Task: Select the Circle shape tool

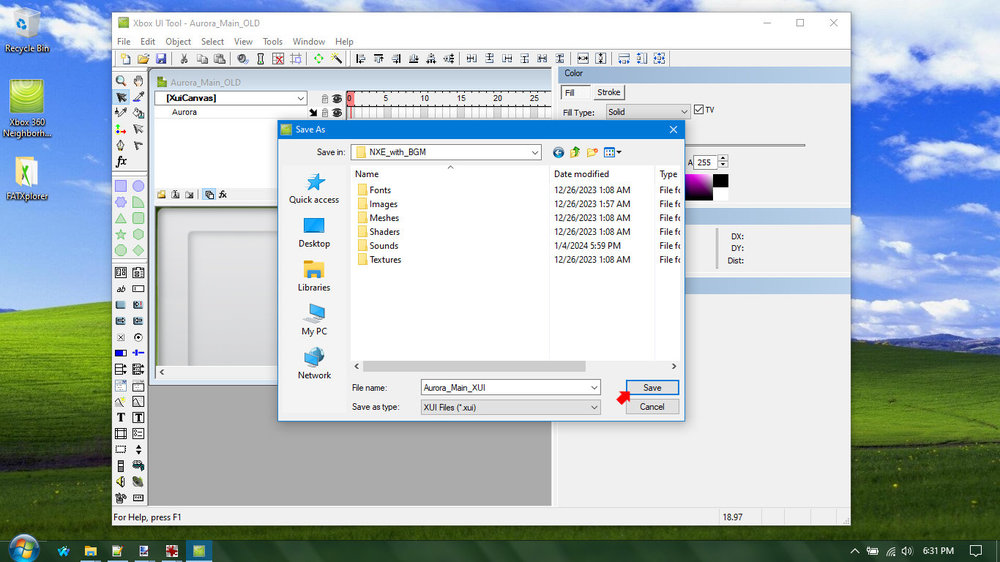Action: pyautogui.click(x=138, y=186)
